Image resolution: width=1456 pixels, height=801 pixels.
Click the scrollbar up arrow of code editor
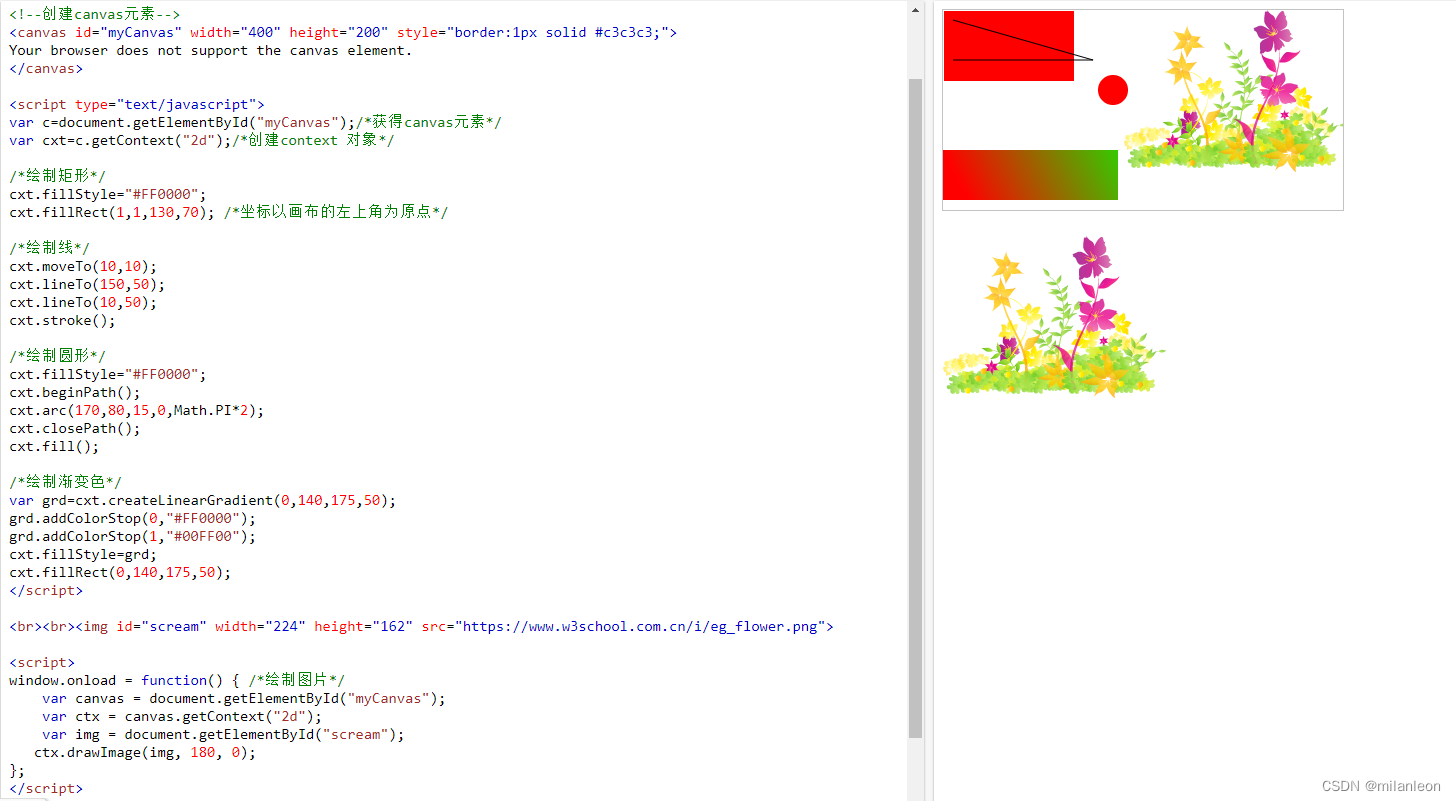915,10
